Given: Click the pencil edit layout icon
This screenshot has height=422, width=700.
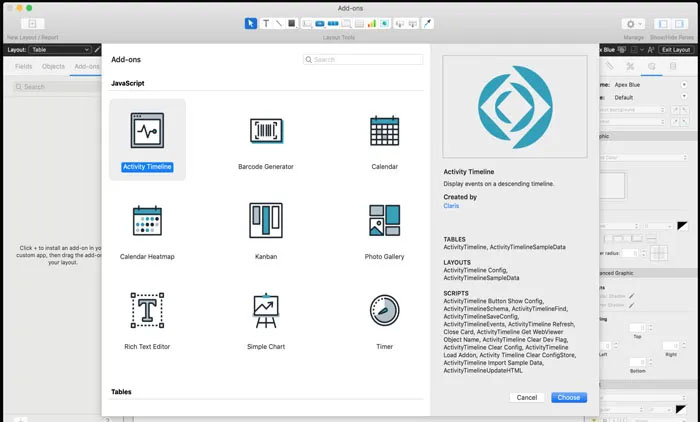Looking at the screenshot, I should tap(97, 50).
